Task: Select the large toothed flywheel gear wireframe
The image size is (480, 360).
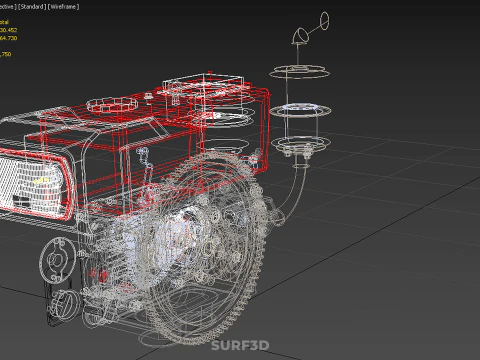Action: click(x=206, y=248)
